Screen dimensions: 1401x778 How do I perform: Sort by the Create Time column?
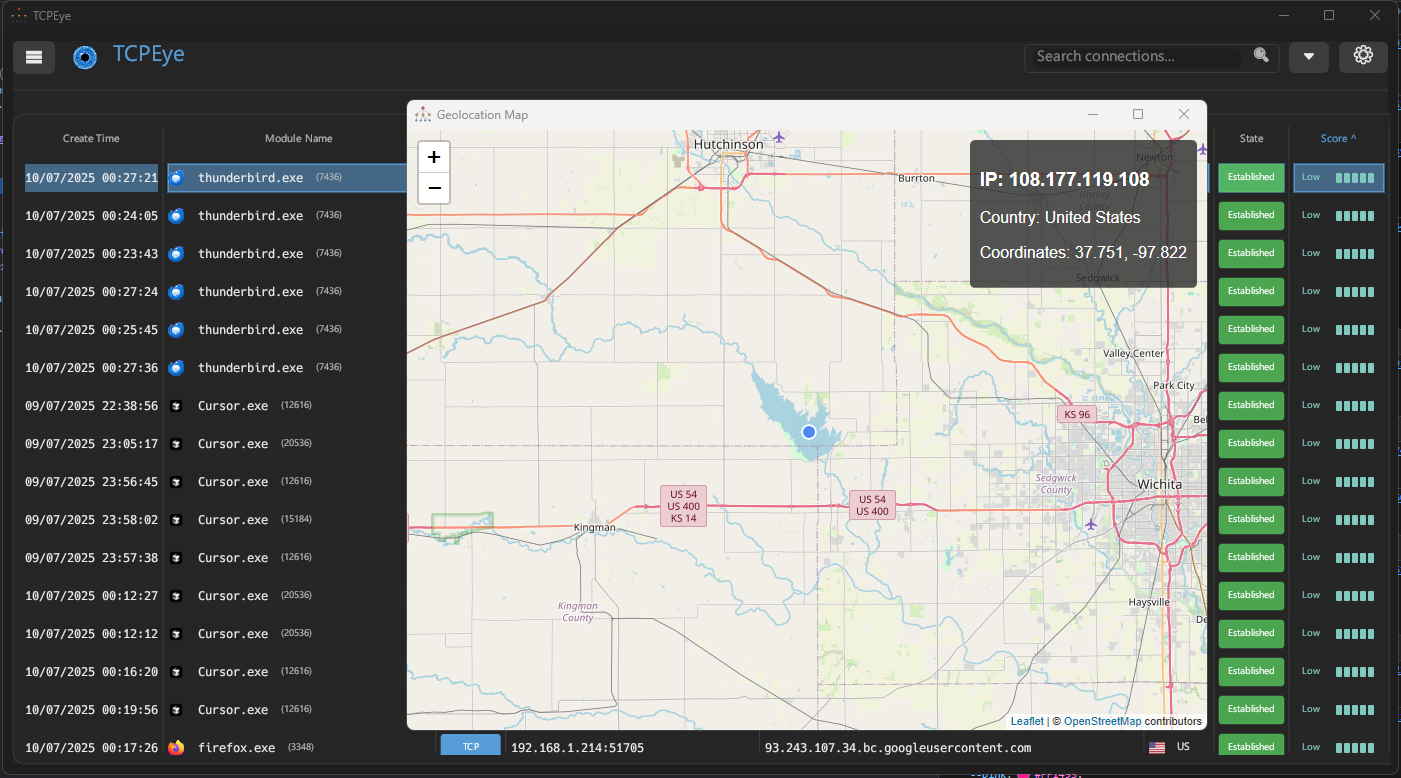pos(91,139)
